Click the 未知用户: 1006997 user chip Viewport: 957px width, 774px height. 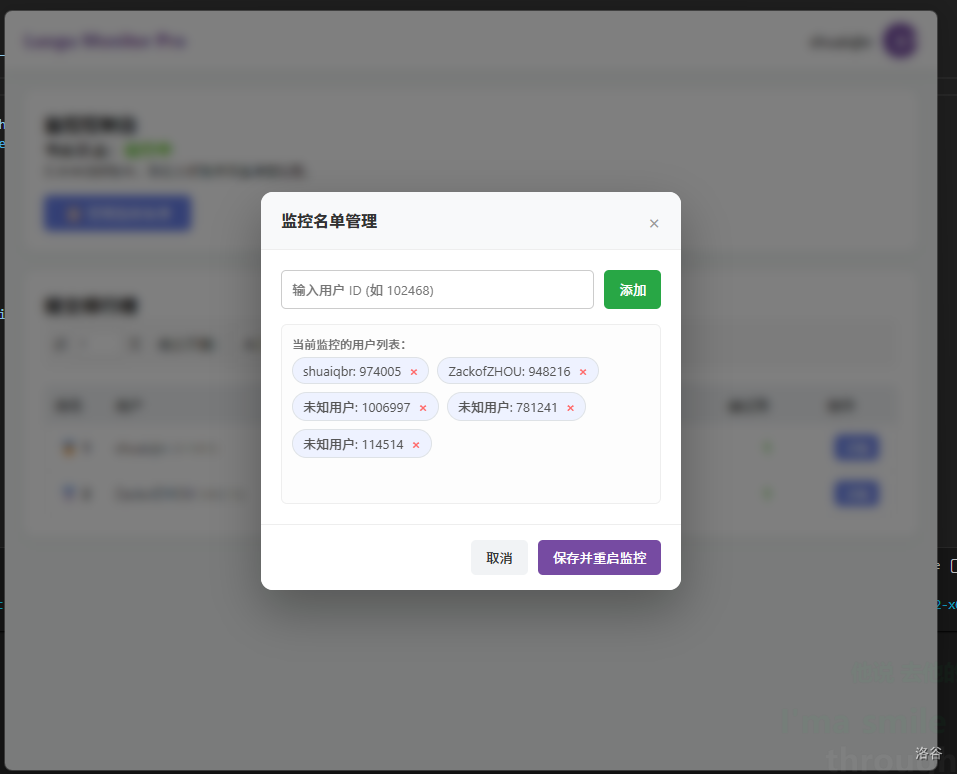point(356,407)
